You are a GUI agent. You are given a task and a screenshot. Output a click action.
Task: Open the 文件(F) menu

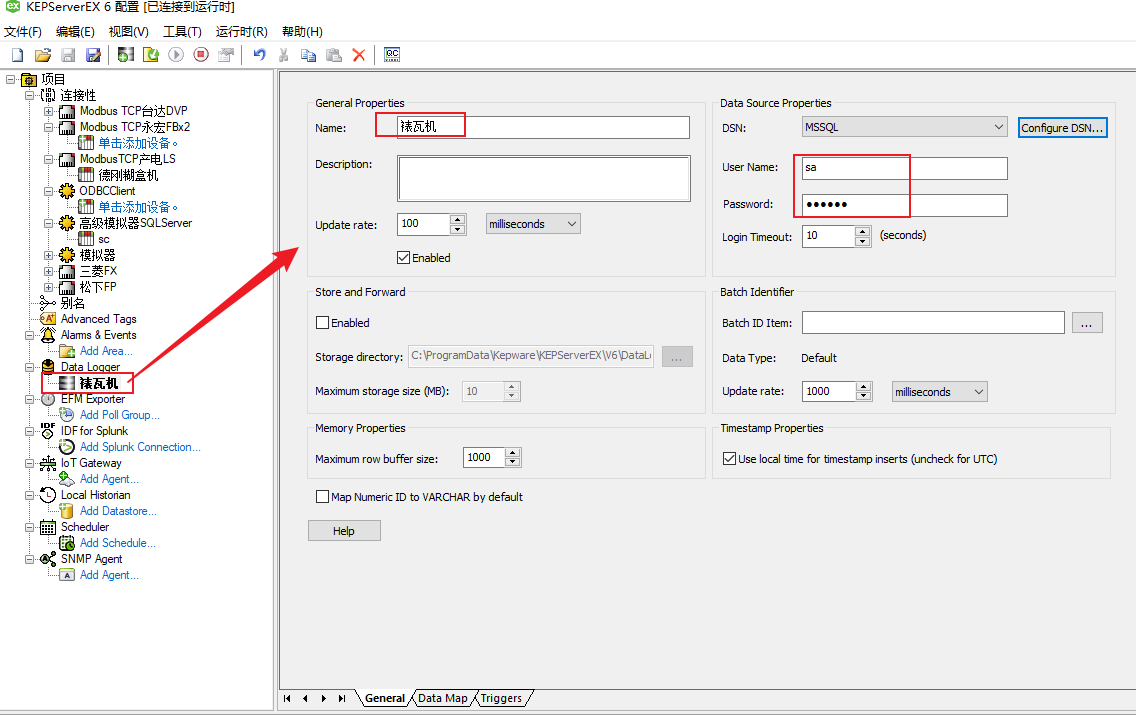(23, 32)
